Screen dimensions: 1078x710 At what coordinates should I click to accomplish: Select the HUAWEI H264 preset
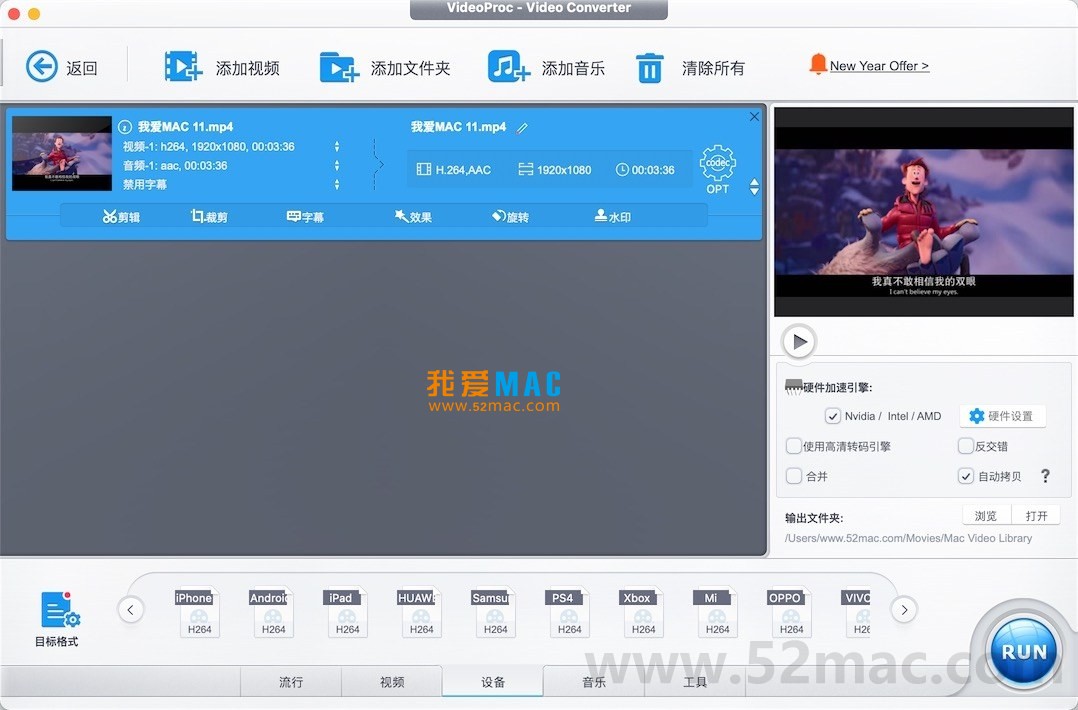click(420, 612)
